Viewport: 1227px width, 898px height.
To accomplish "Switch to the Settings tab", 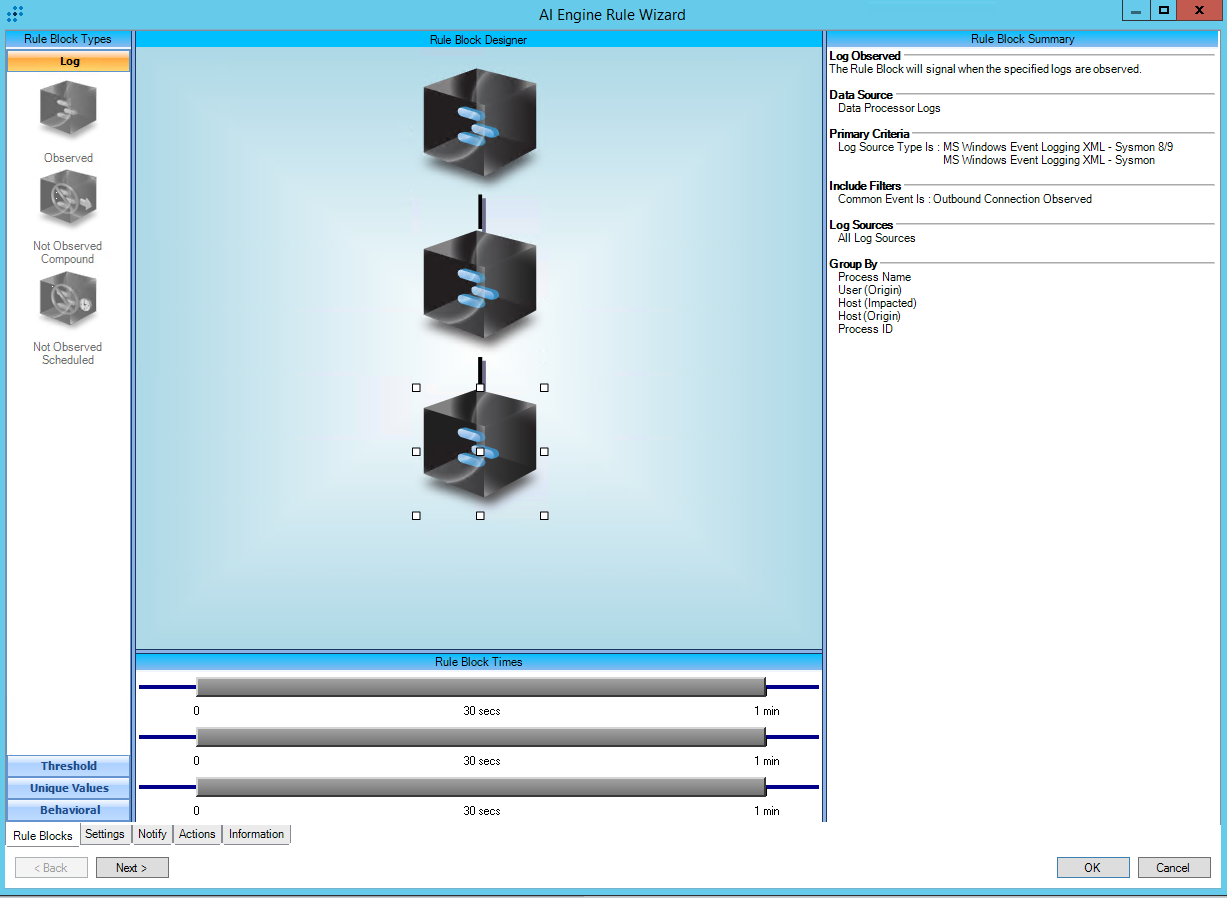I will click(x=105, y=834).
